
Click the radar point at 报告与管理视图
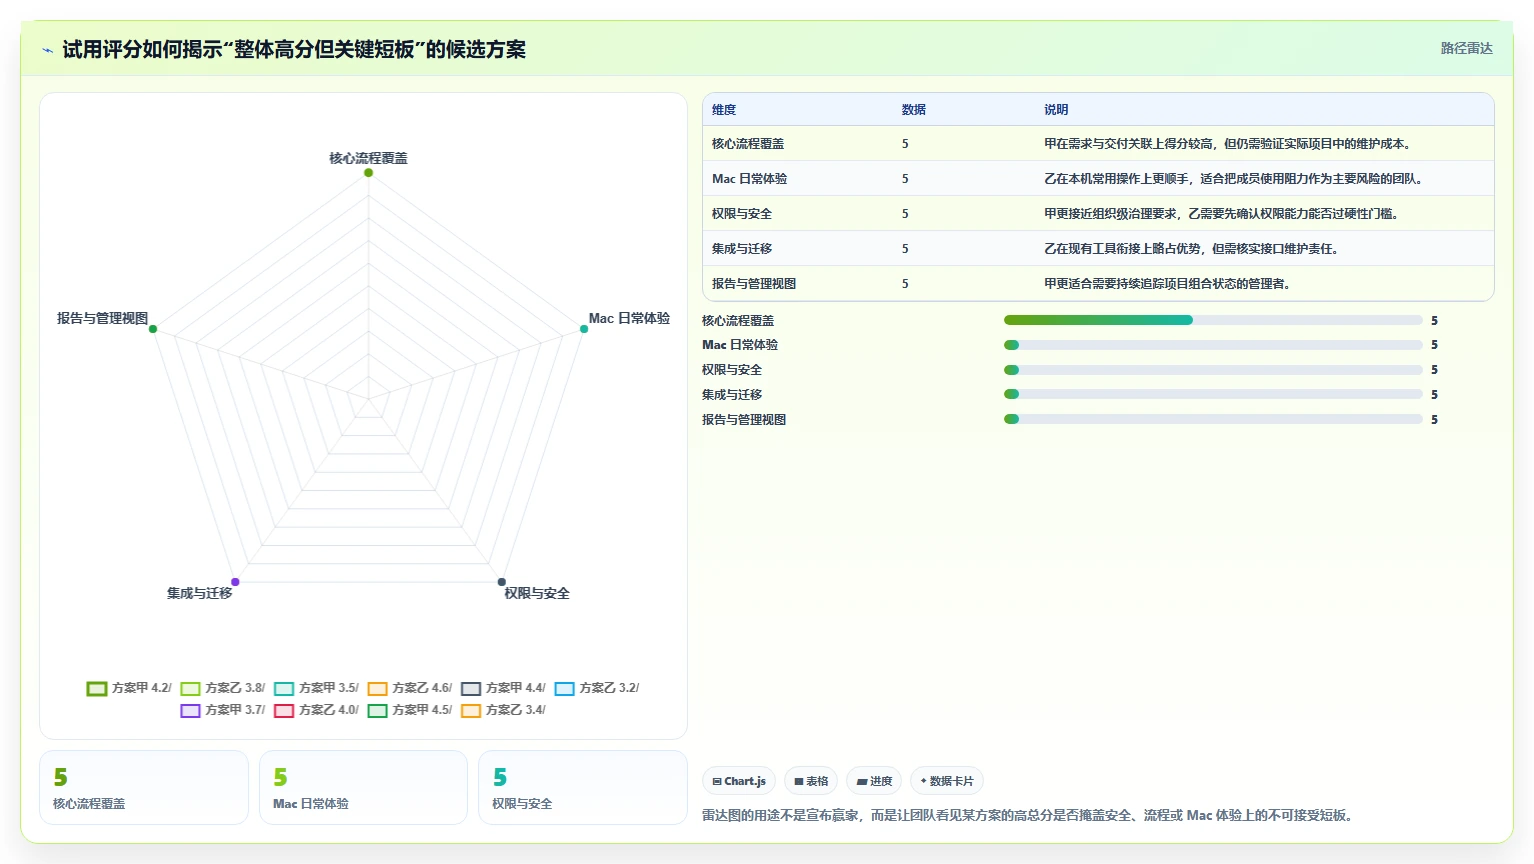(x=153, y=329)
